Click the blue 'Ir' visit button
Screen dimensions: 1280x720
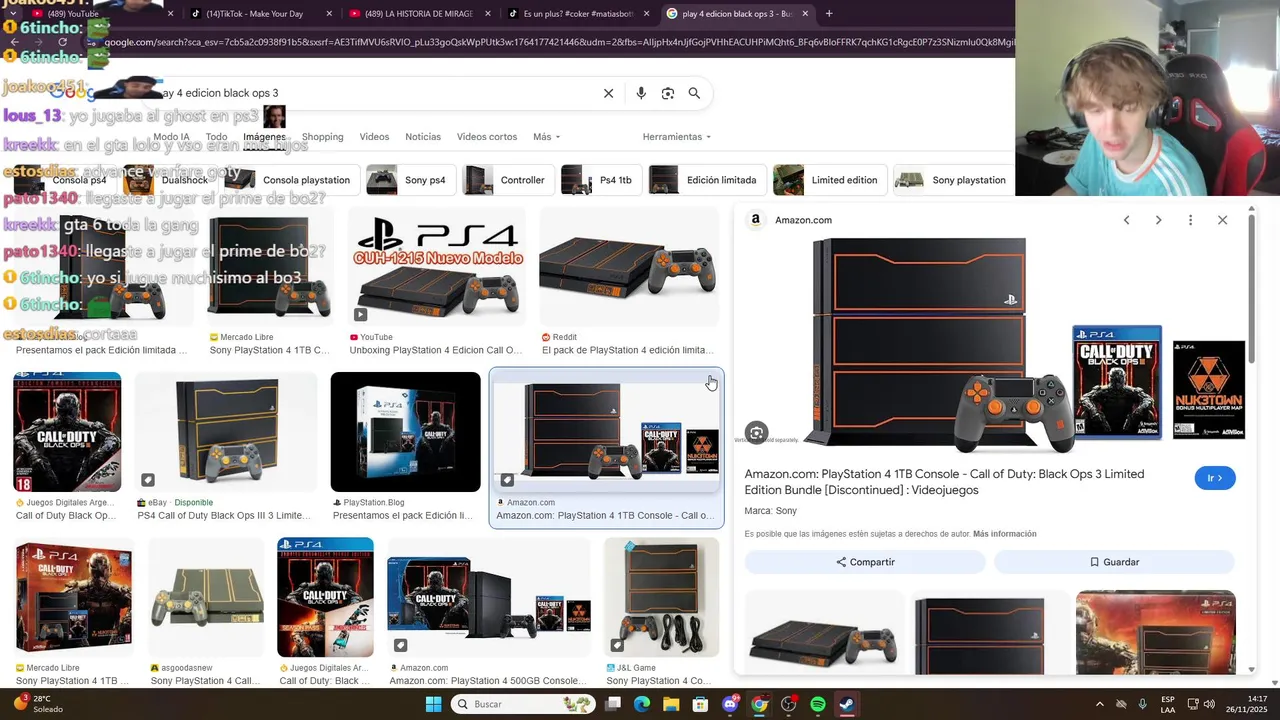(x=1215, y=478)
